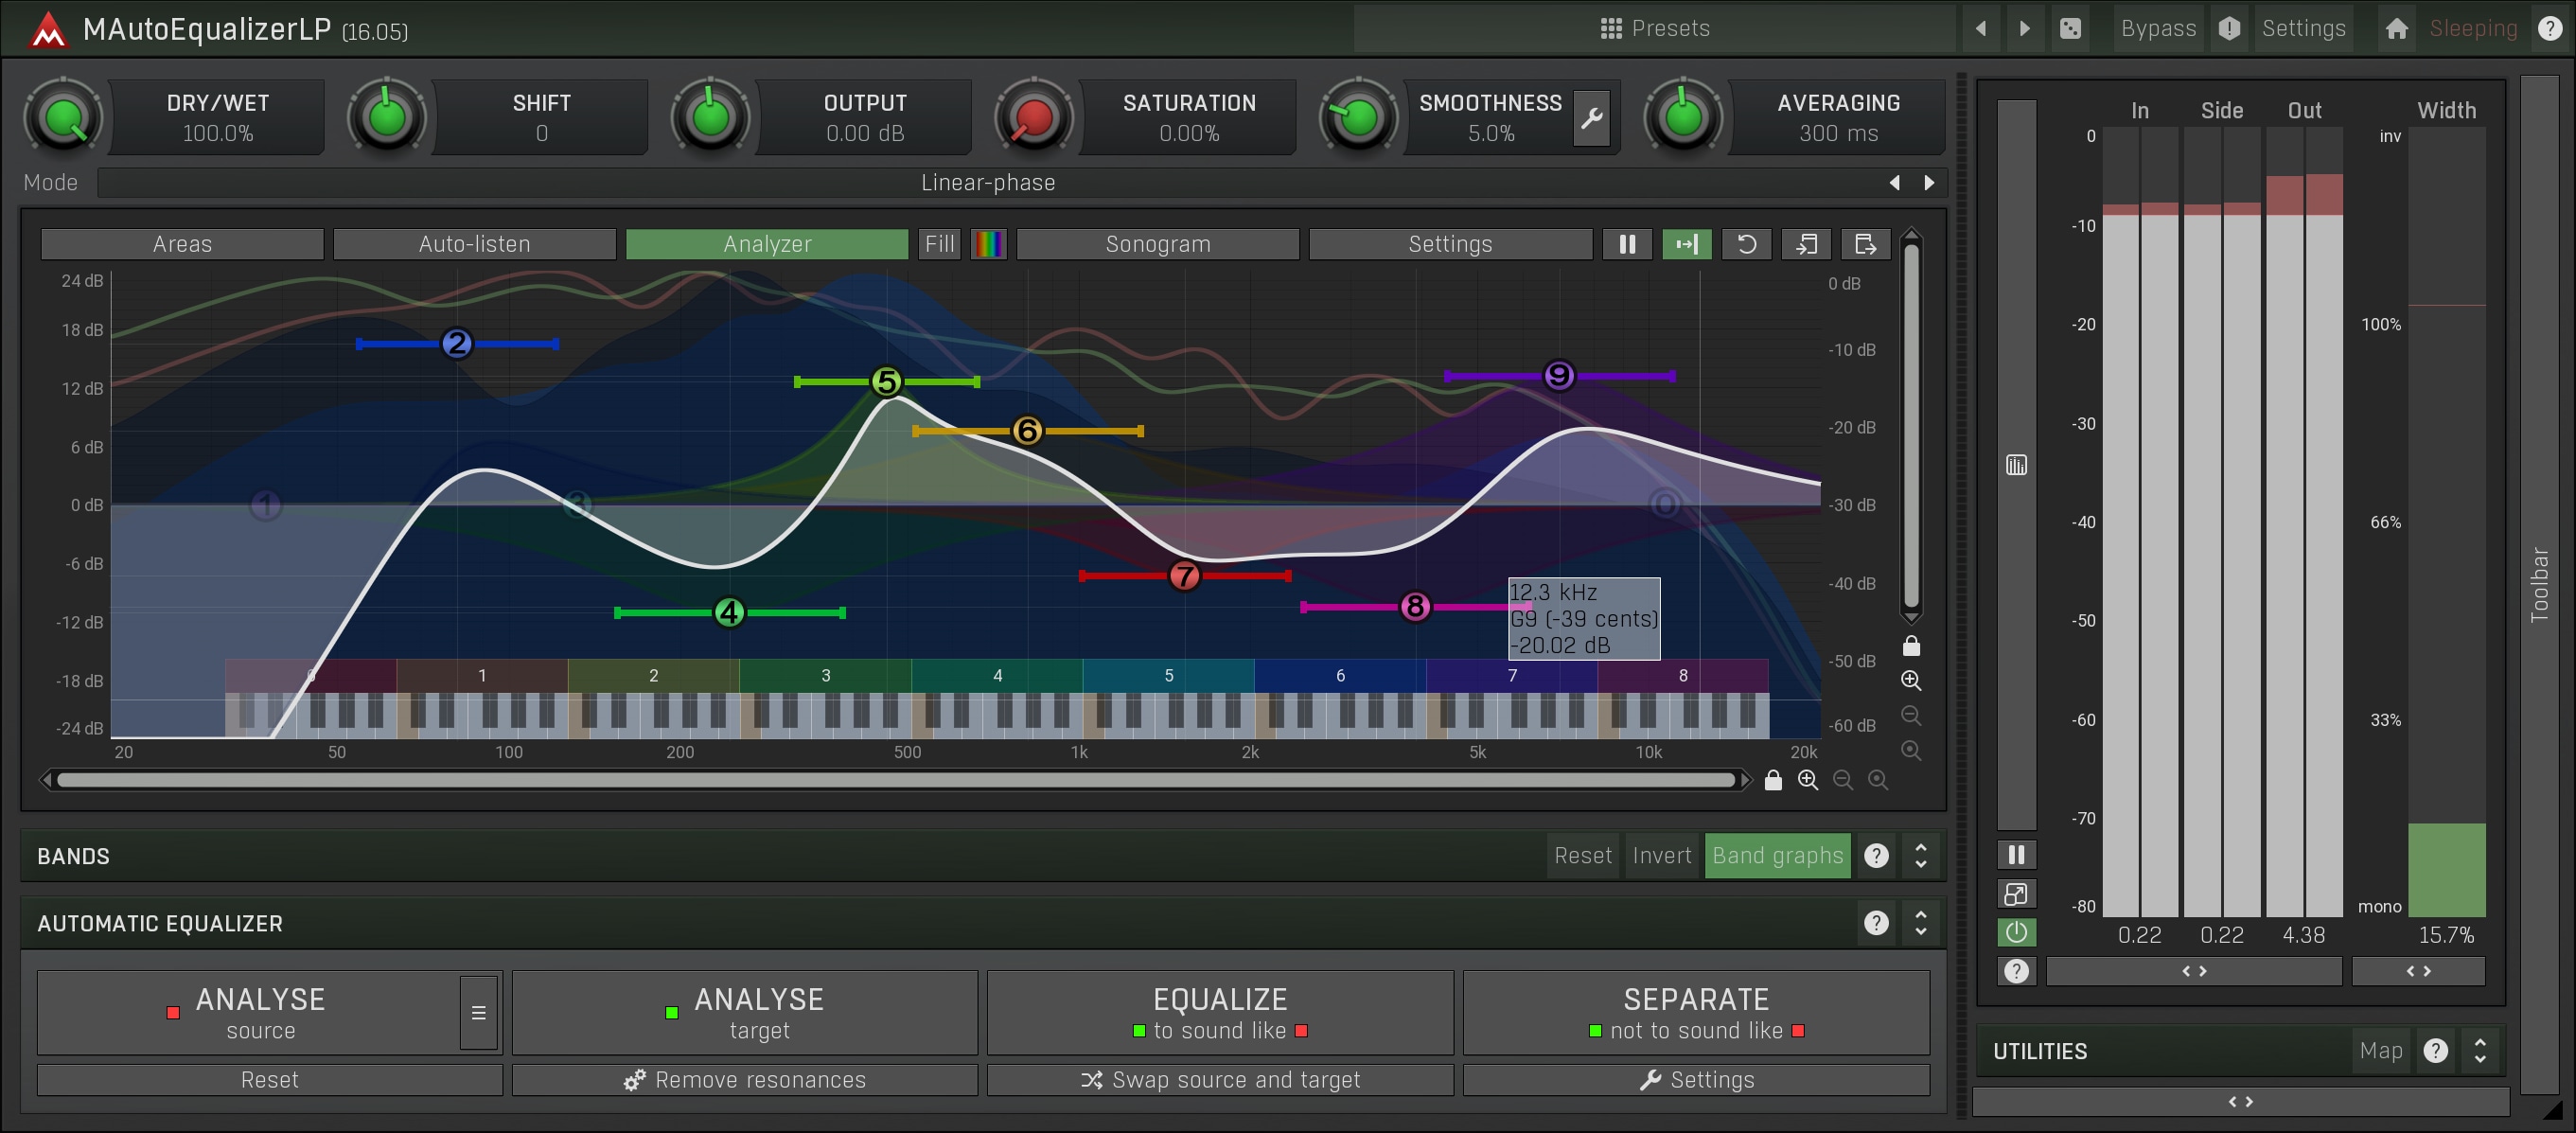This screenshot has width=2576, height=1133.
Task: Toggle the green analyzer normalize button
Action: [1687, 244]
